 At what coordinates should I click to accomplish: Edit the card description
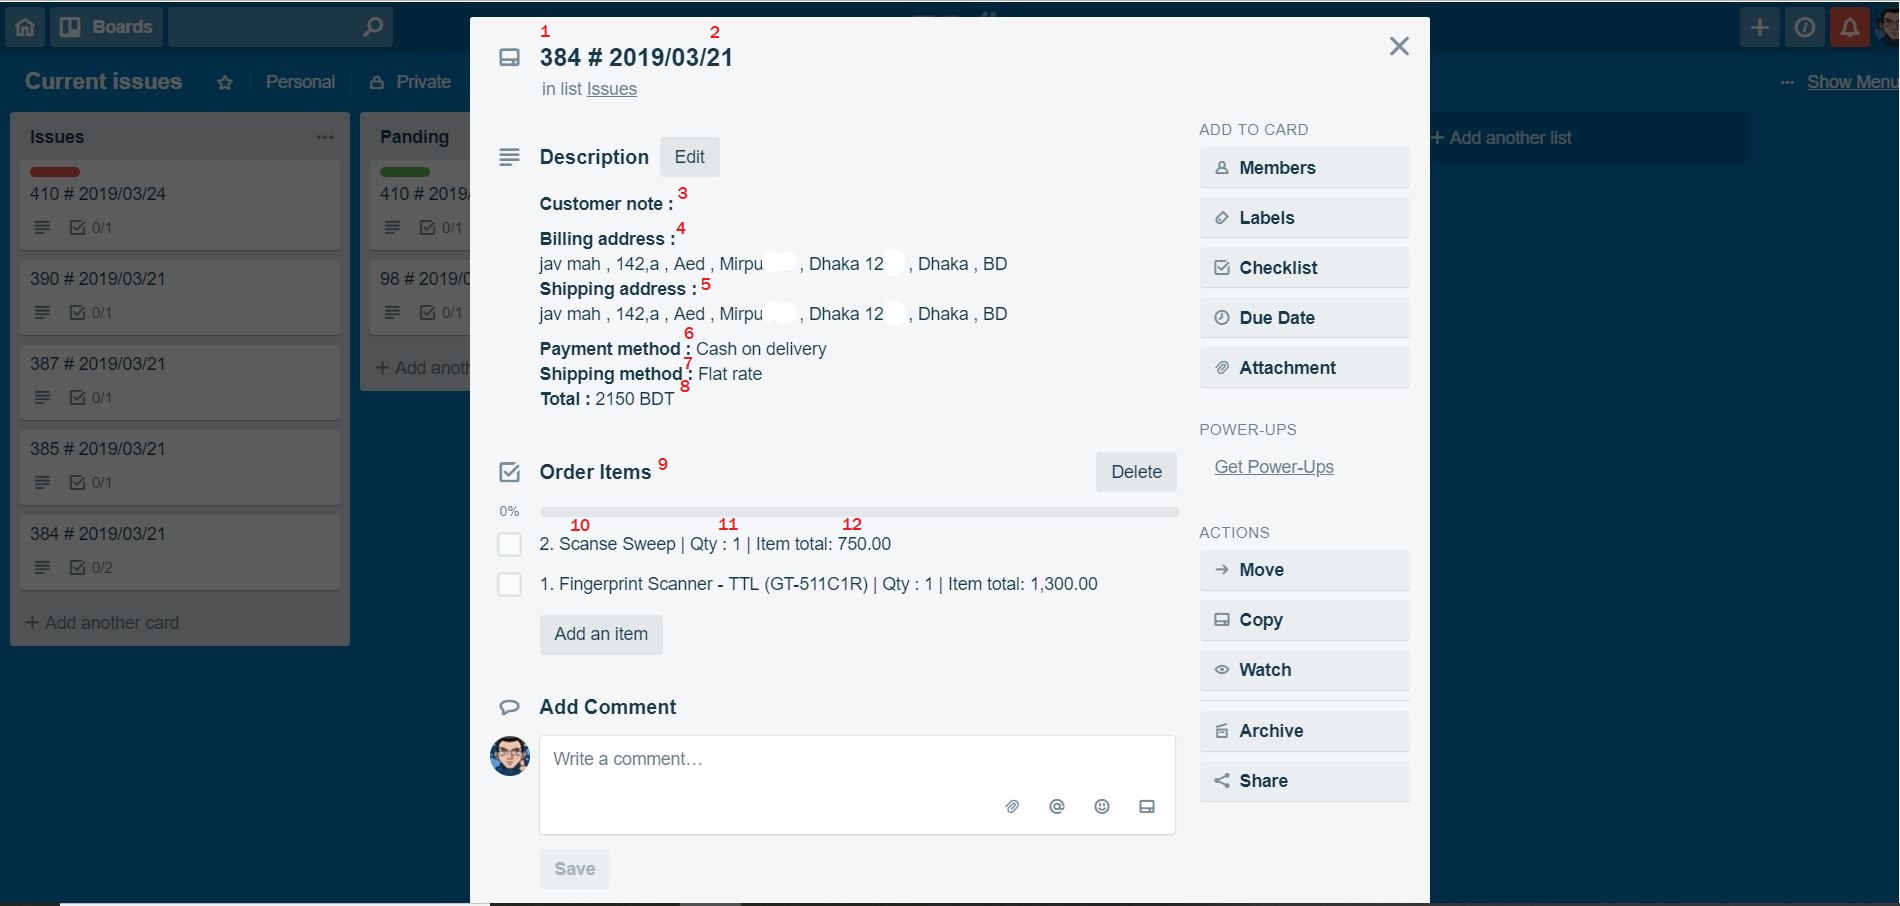(x=689, y=157)
